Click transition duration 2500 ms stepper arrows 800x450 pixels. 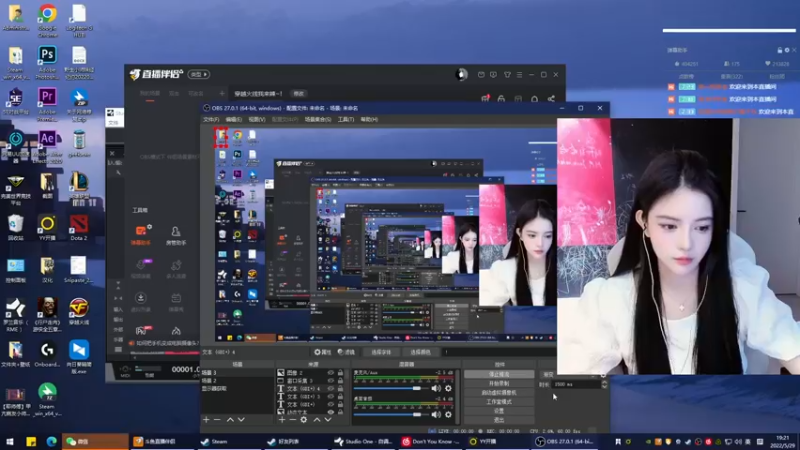(x=604, y=384)
